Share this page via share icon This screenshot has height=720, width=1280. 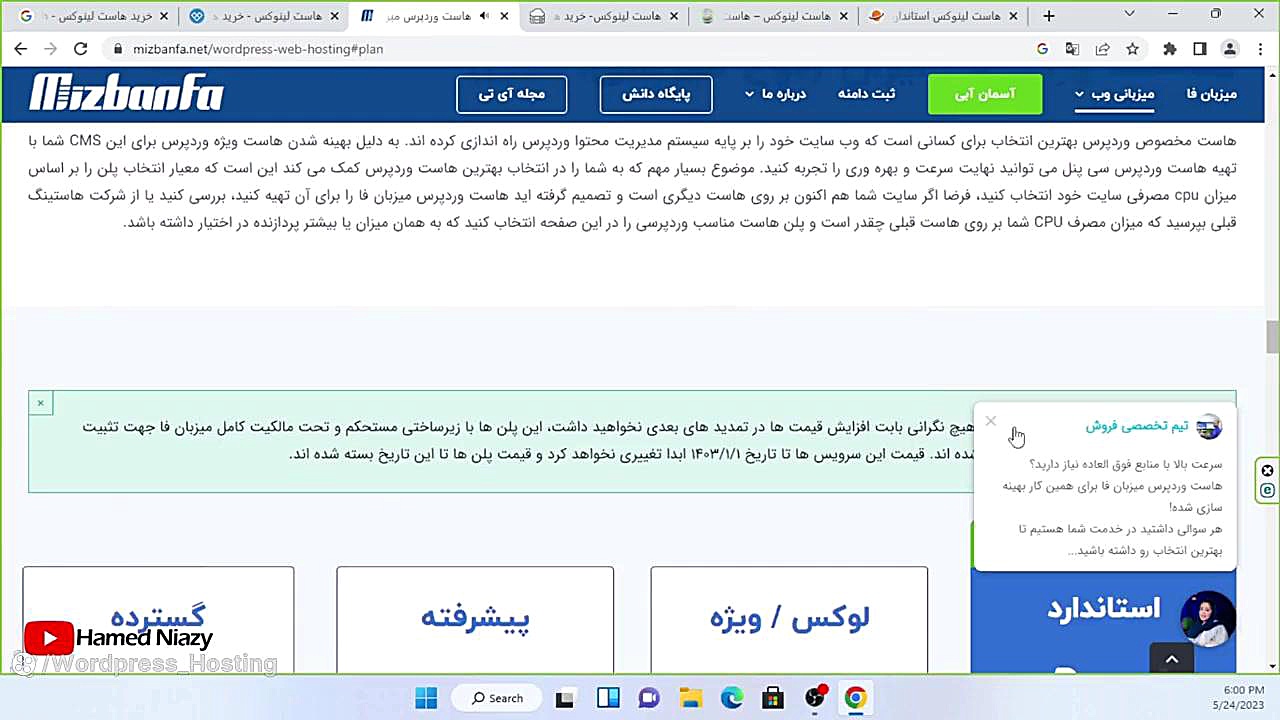(1102, 49)
